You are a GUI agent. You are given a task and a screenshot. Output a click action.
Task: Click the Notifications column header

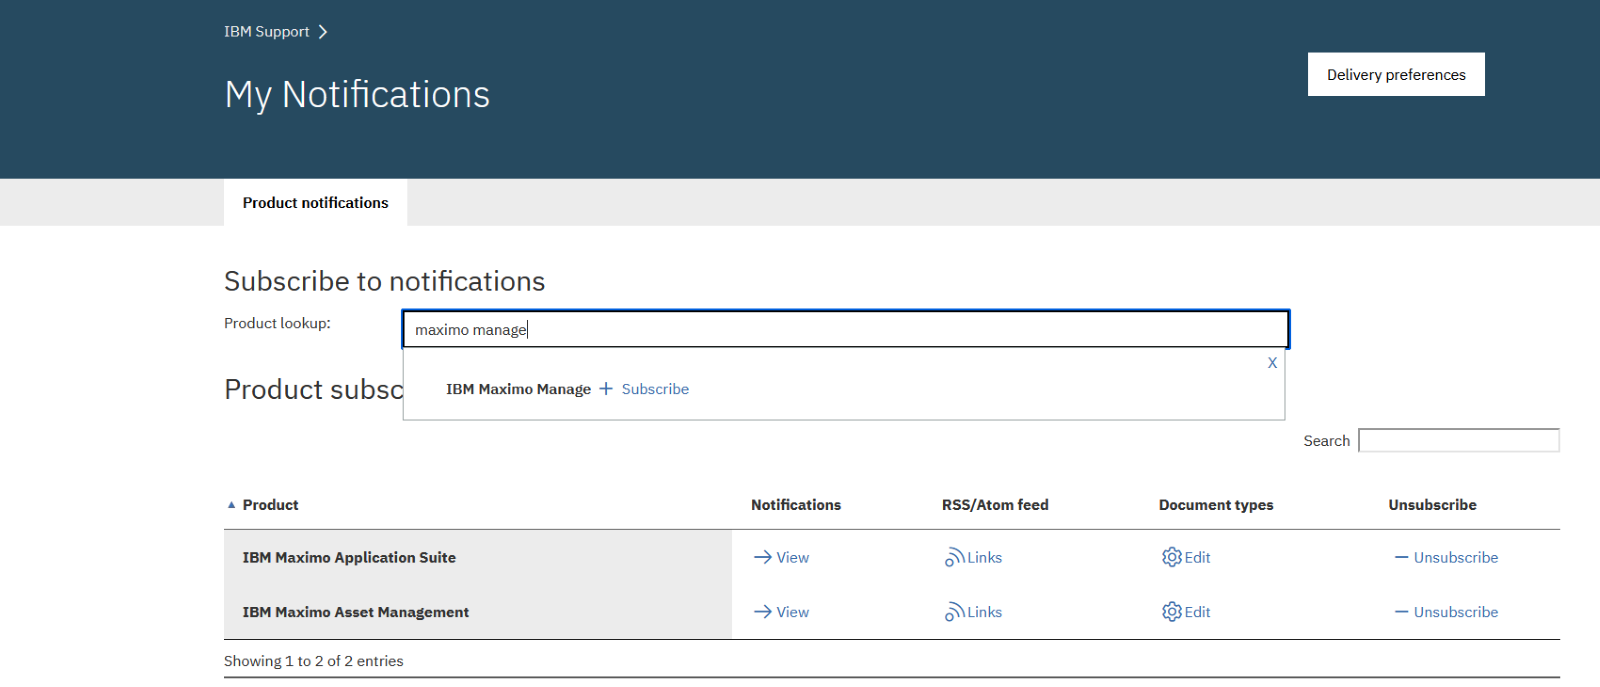pos(796,505)
